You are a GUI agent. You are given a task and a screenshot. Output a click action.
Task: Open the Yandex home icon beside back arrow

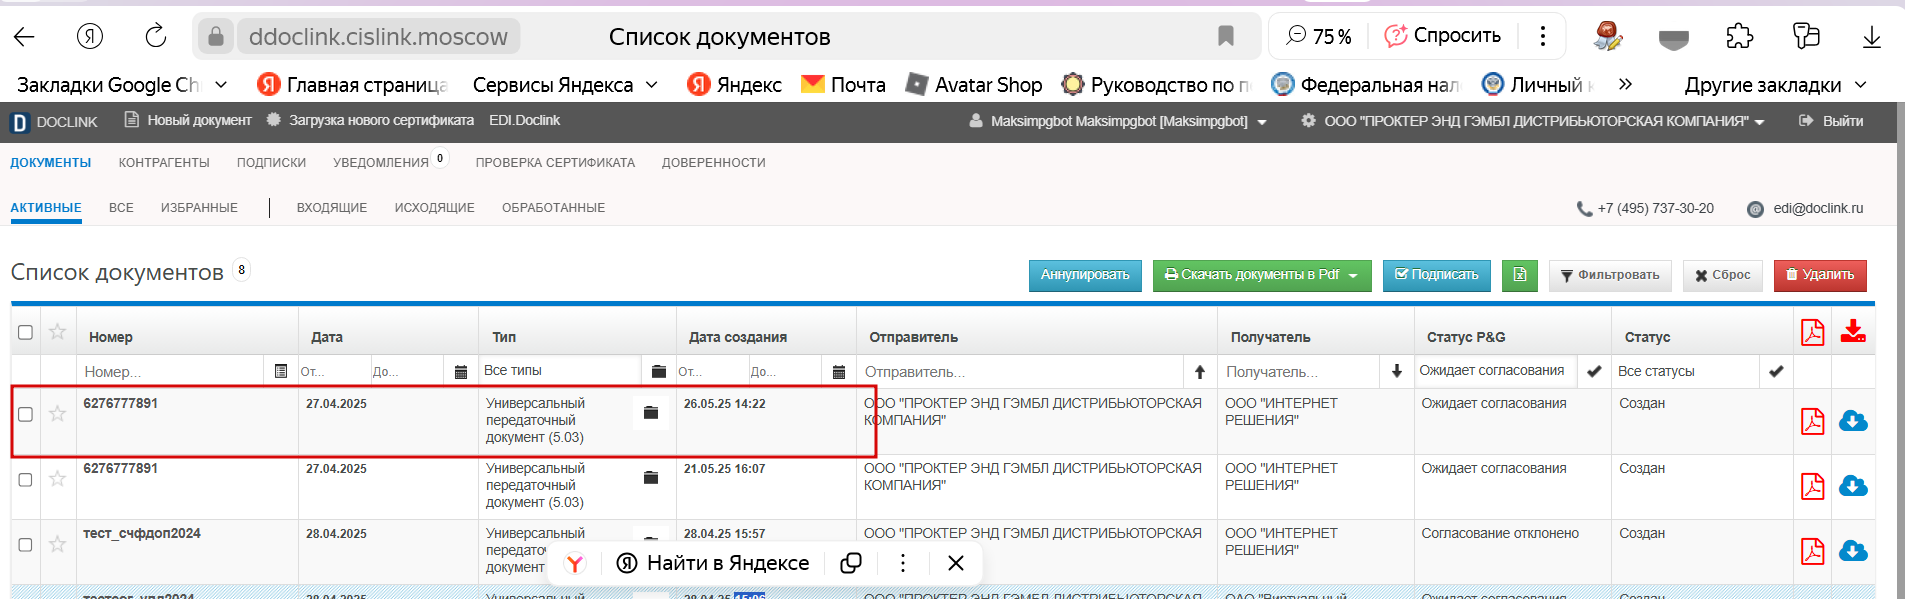pyautogui.click(x=90, y=37)
